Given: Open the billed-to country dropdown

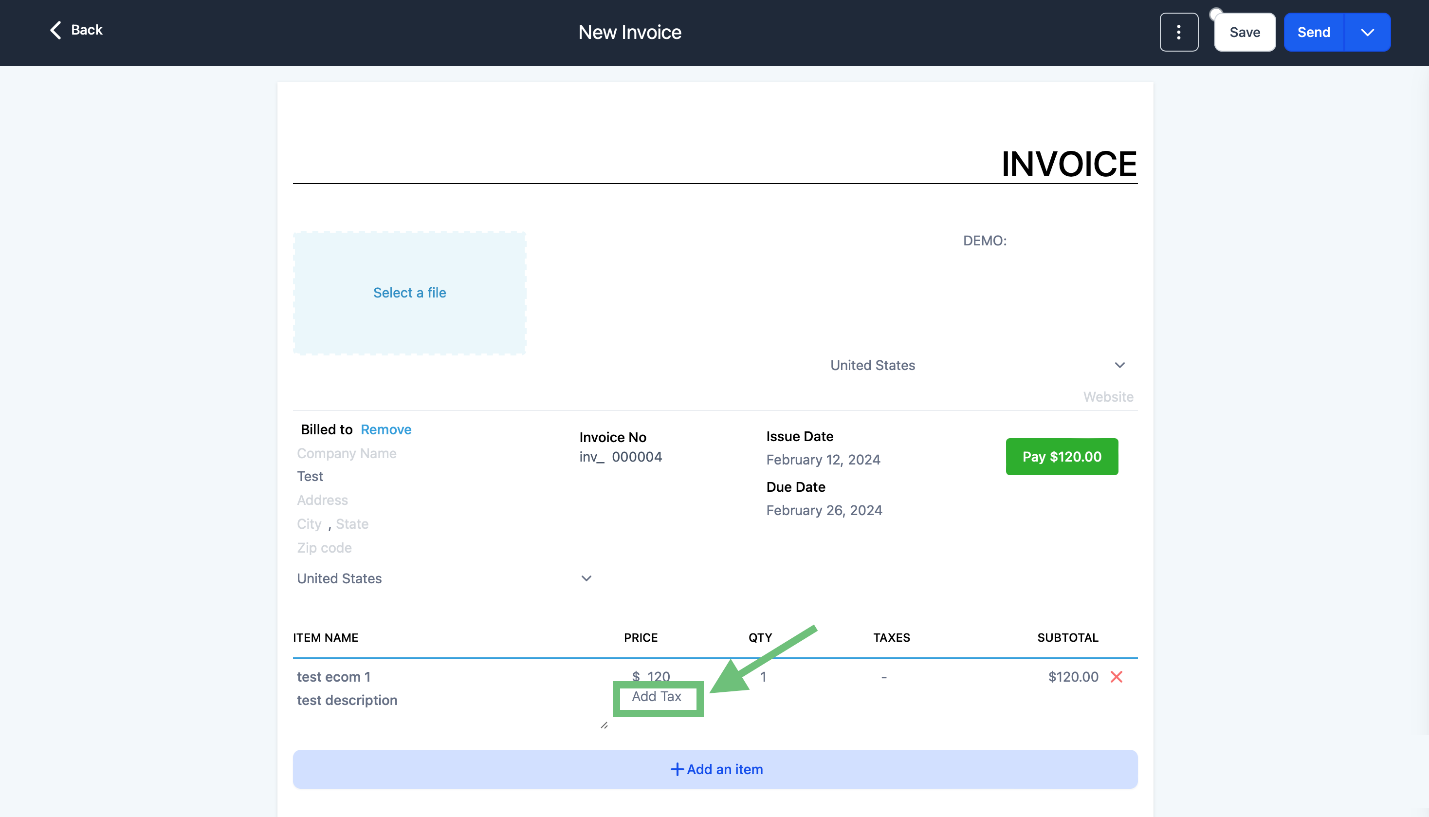Looking at the screenshot, I should coord(445,578).
